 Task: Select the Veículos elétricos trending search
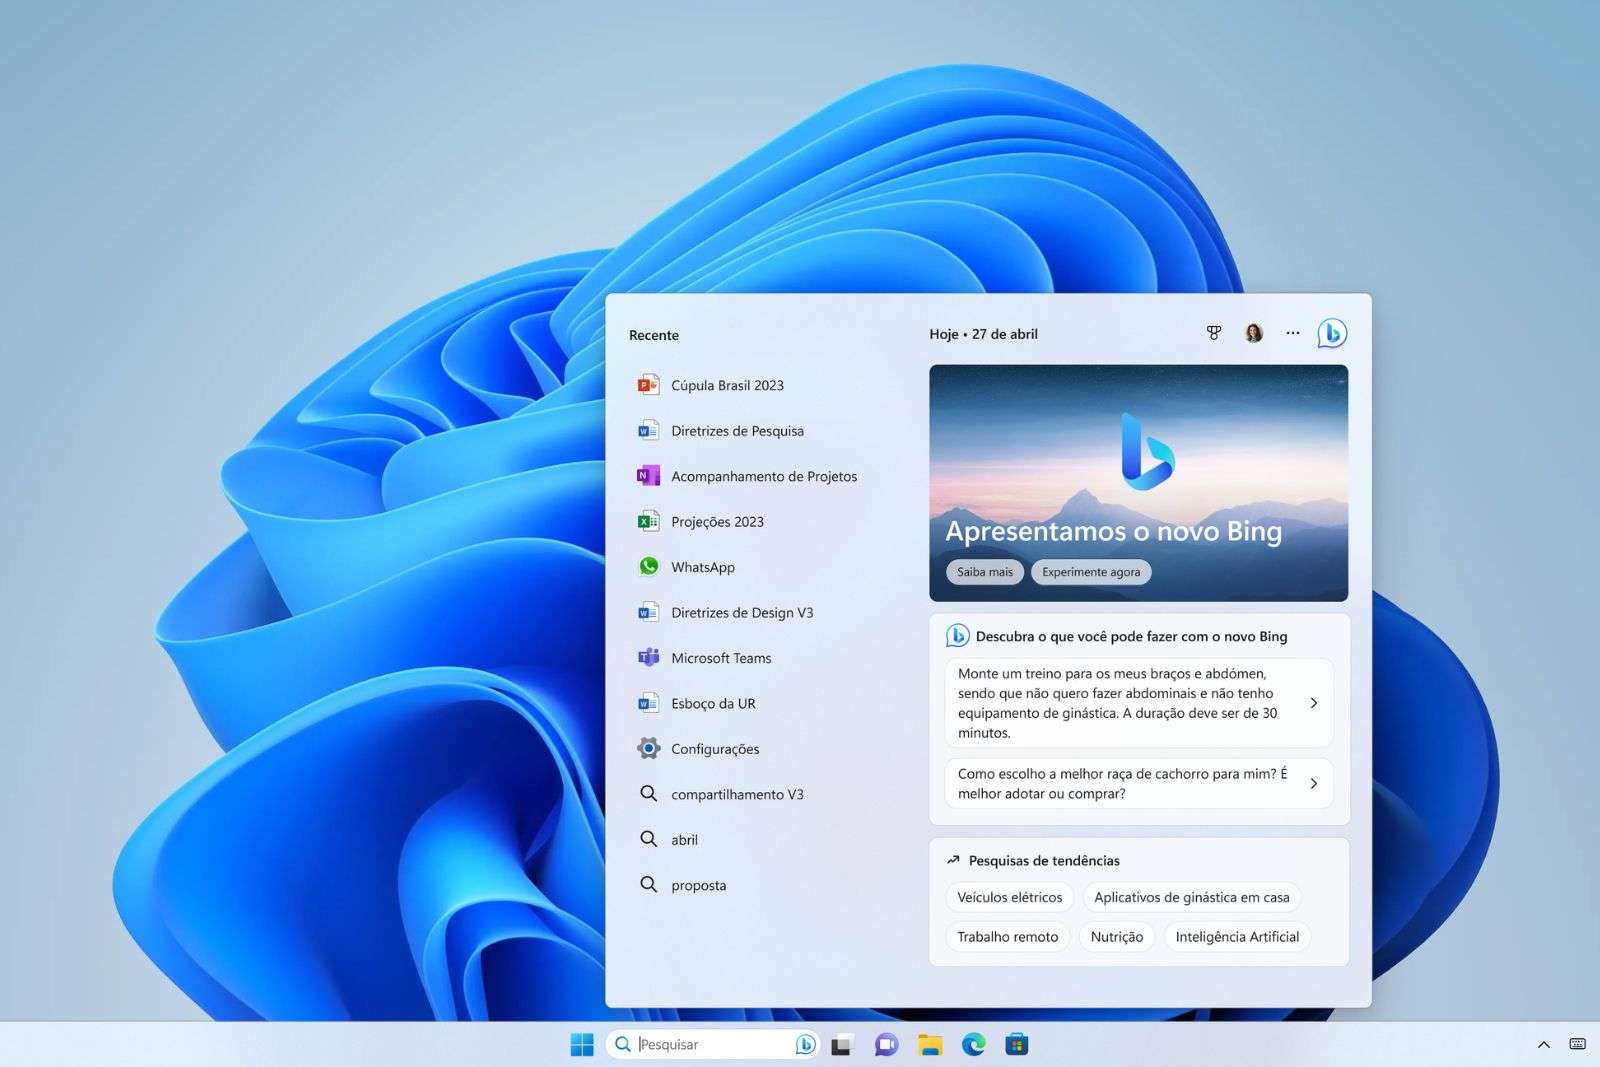(x=1008, y=897)
